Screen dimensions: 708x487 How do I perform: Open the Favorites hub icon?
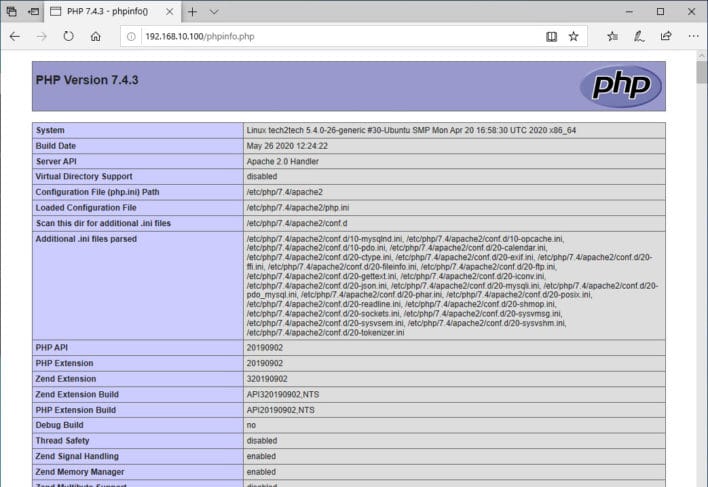click(x=612, y=36)
